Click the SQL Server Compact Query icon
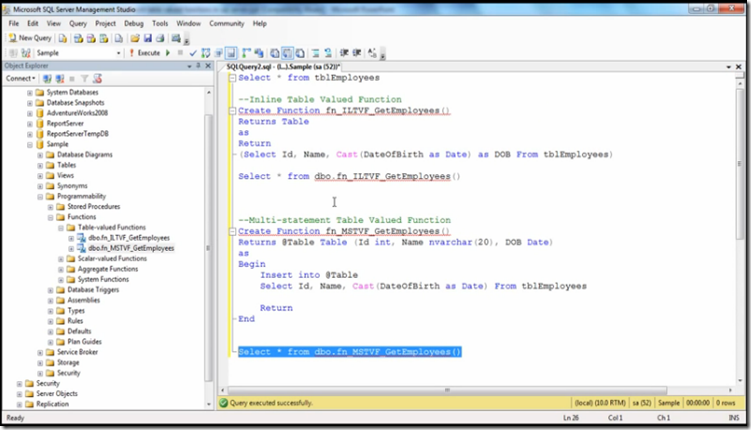 coord(119,38)
